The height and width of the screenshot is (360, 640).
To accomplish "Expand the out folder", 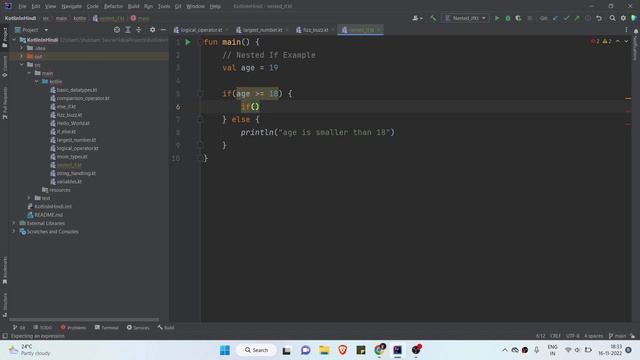I will coord(22,56).
